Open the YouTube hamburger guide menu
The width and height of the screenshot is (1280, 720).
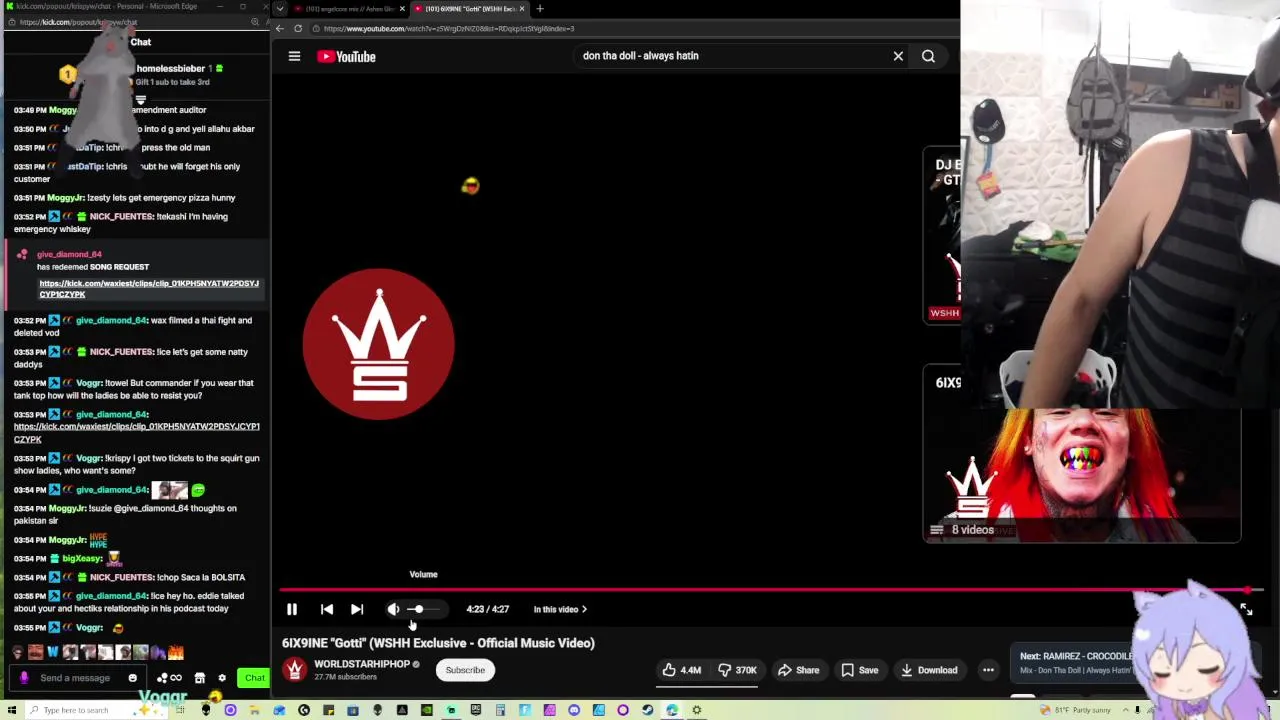294,56
